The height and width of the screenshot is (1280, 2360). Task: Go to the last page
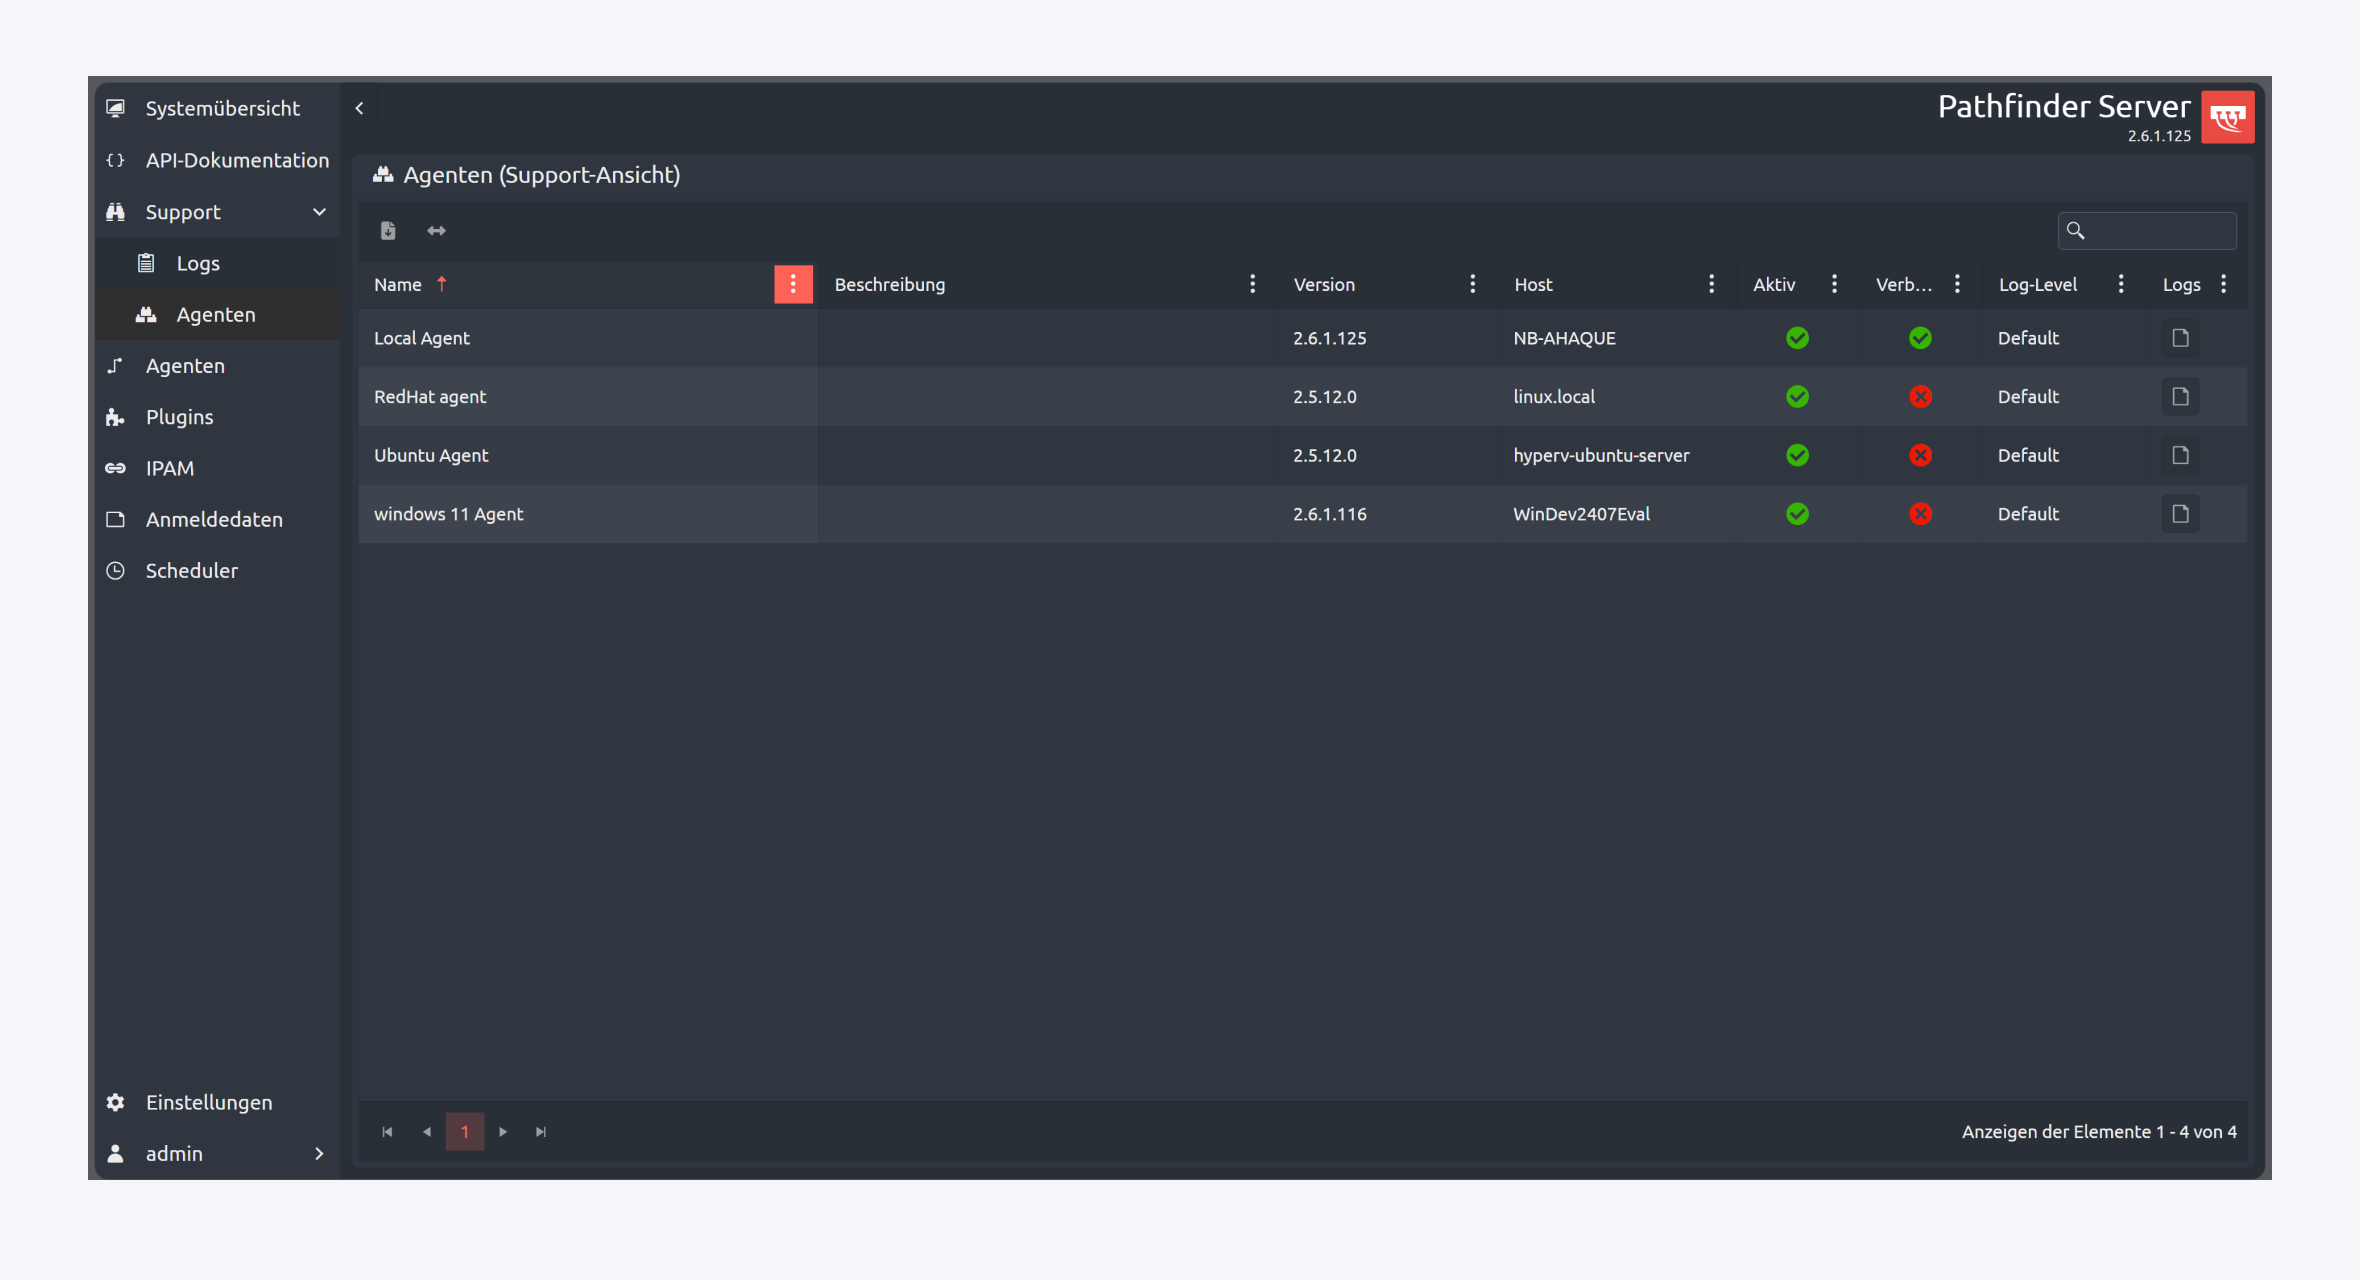point(541,1132)
